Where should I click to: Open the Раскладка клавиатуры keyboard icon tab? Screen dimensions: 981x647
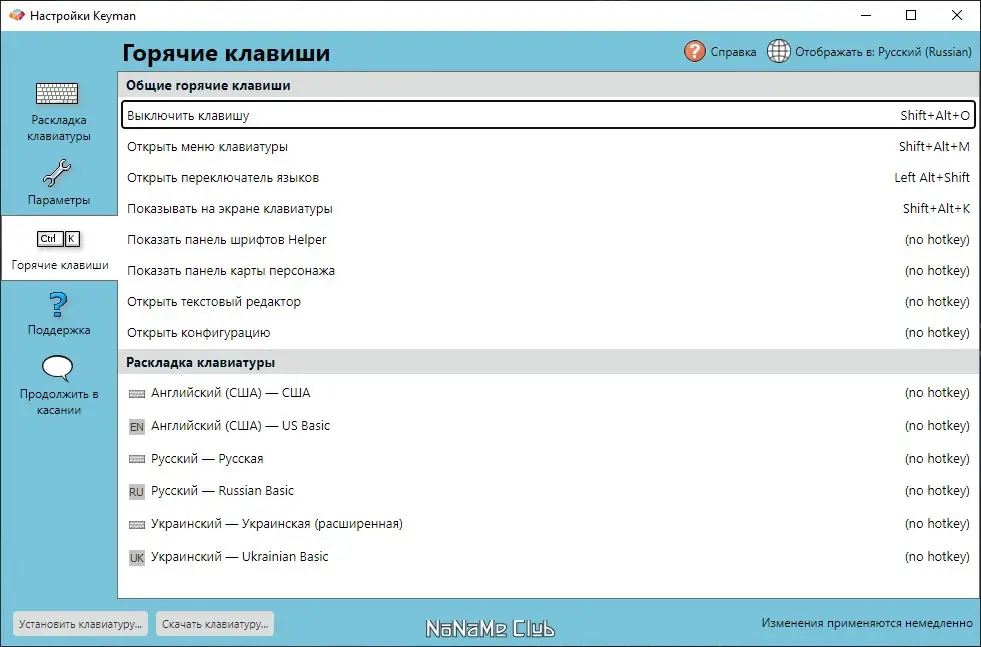click(57, 93)
